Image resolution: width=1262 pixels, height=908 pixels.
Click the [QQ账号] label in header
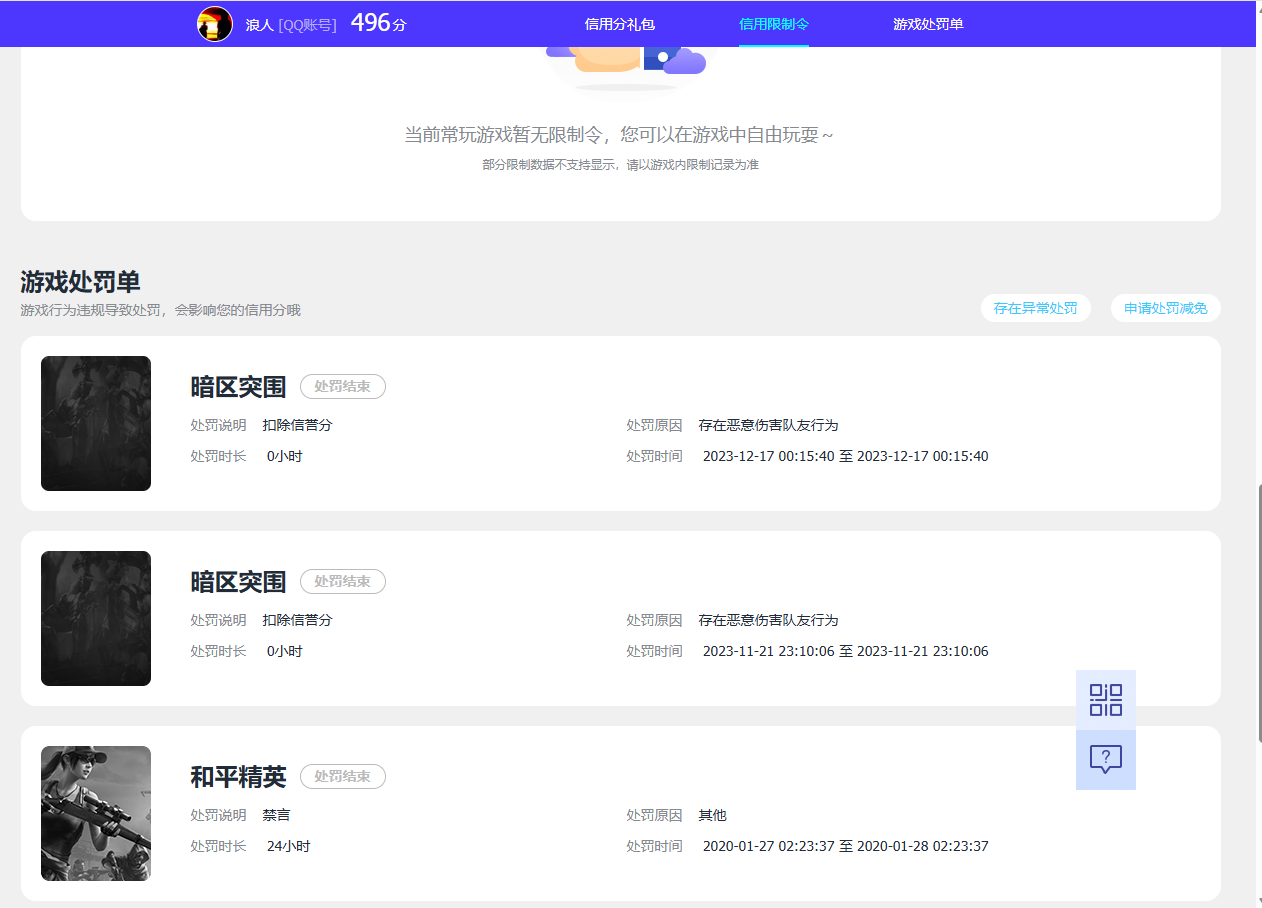(x=307, y=24)
